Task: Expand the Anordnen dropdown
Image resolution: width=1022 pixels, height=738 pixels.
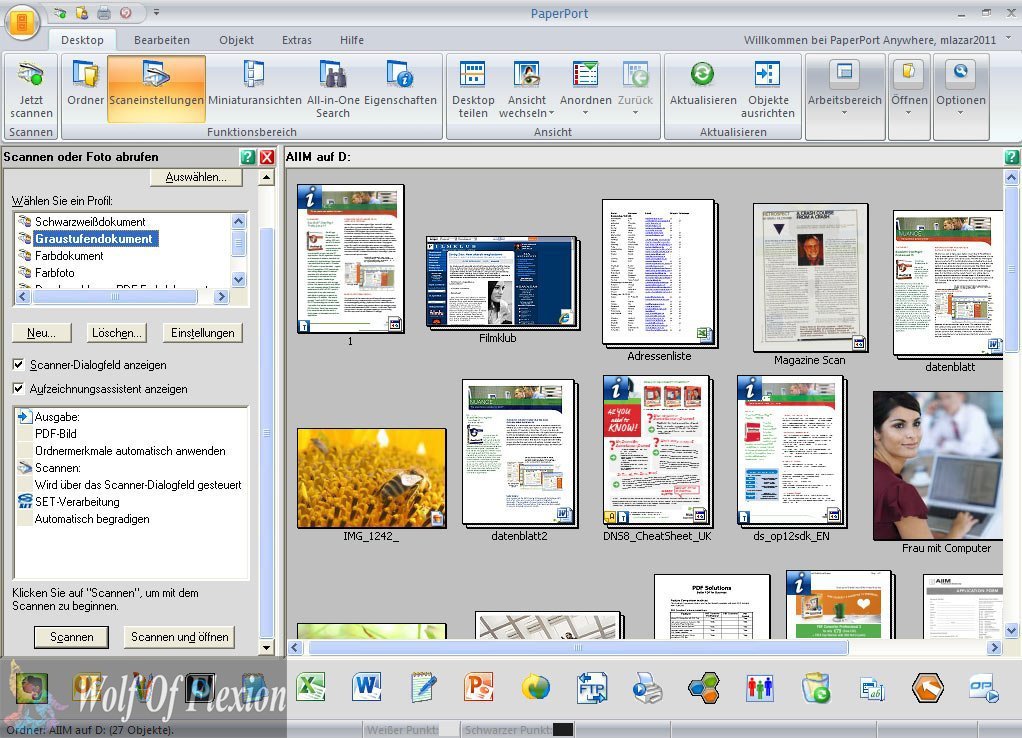Action: click(585, 113)
